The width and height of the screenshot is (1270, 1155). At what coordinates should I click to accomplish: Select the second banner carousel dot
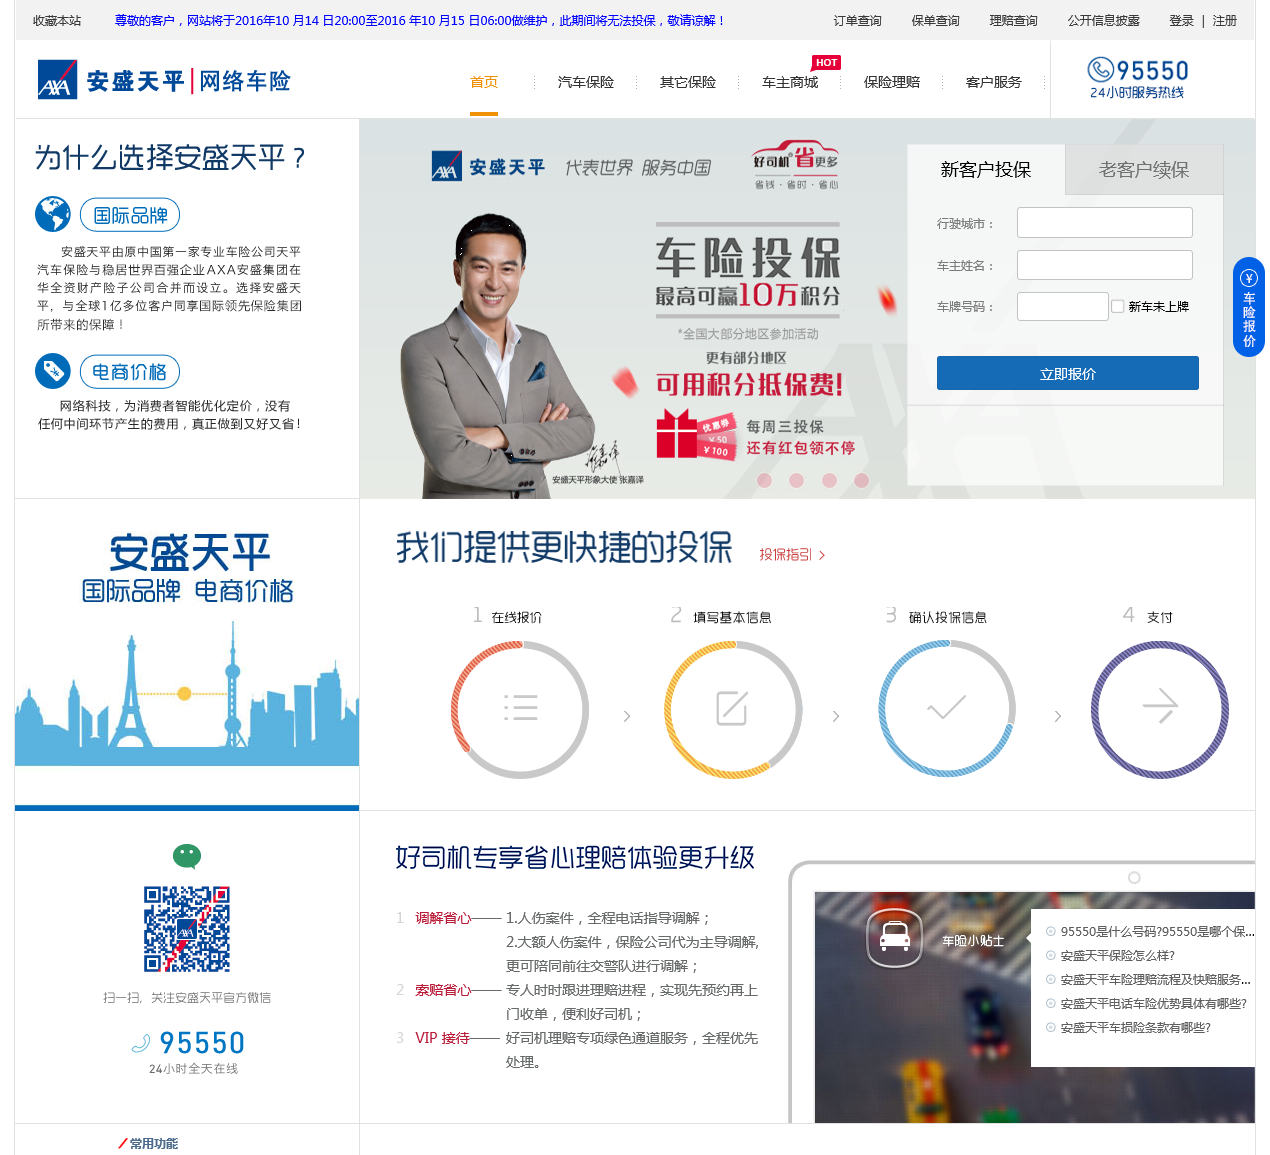[796, 480]
